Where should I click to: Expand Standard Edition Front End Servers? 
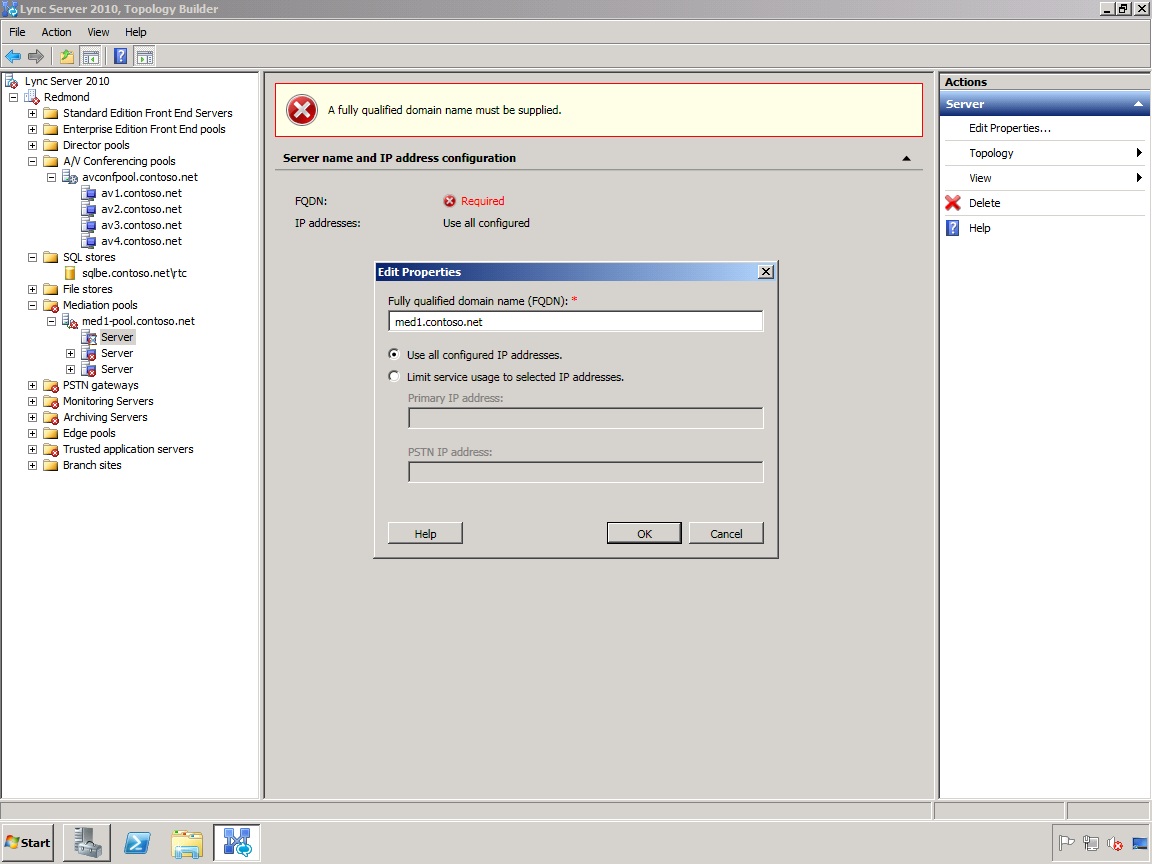click(x=32, y=113)
